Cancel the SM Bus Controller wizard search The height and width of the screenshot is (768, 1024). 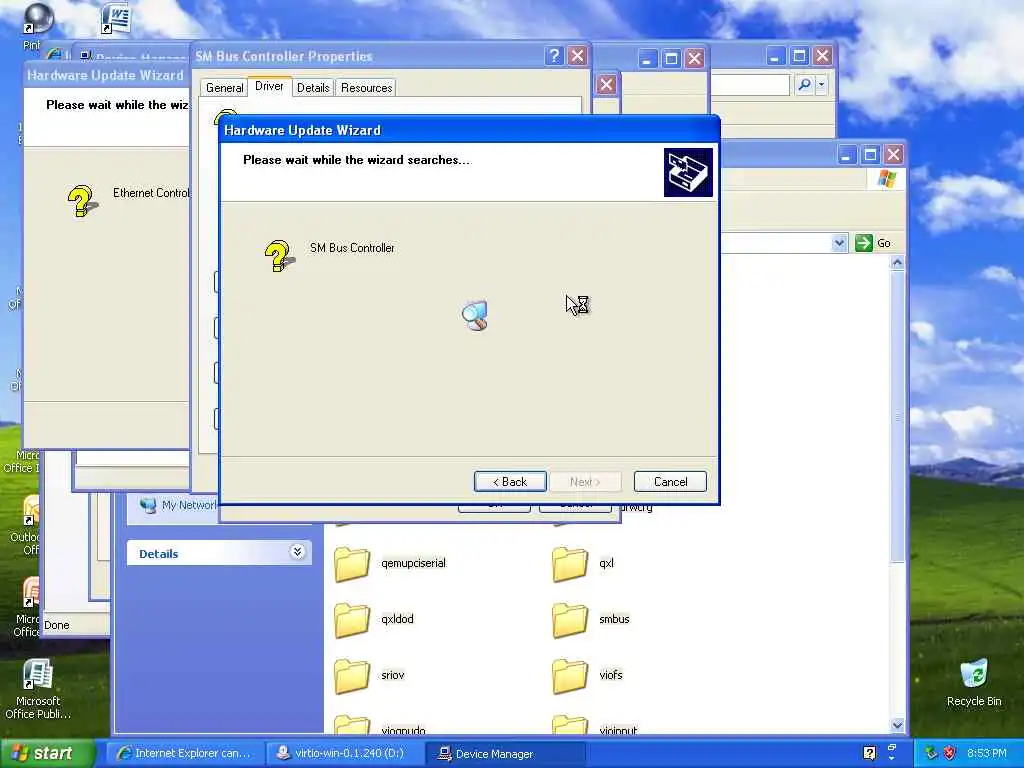click(x=670, y=481)
